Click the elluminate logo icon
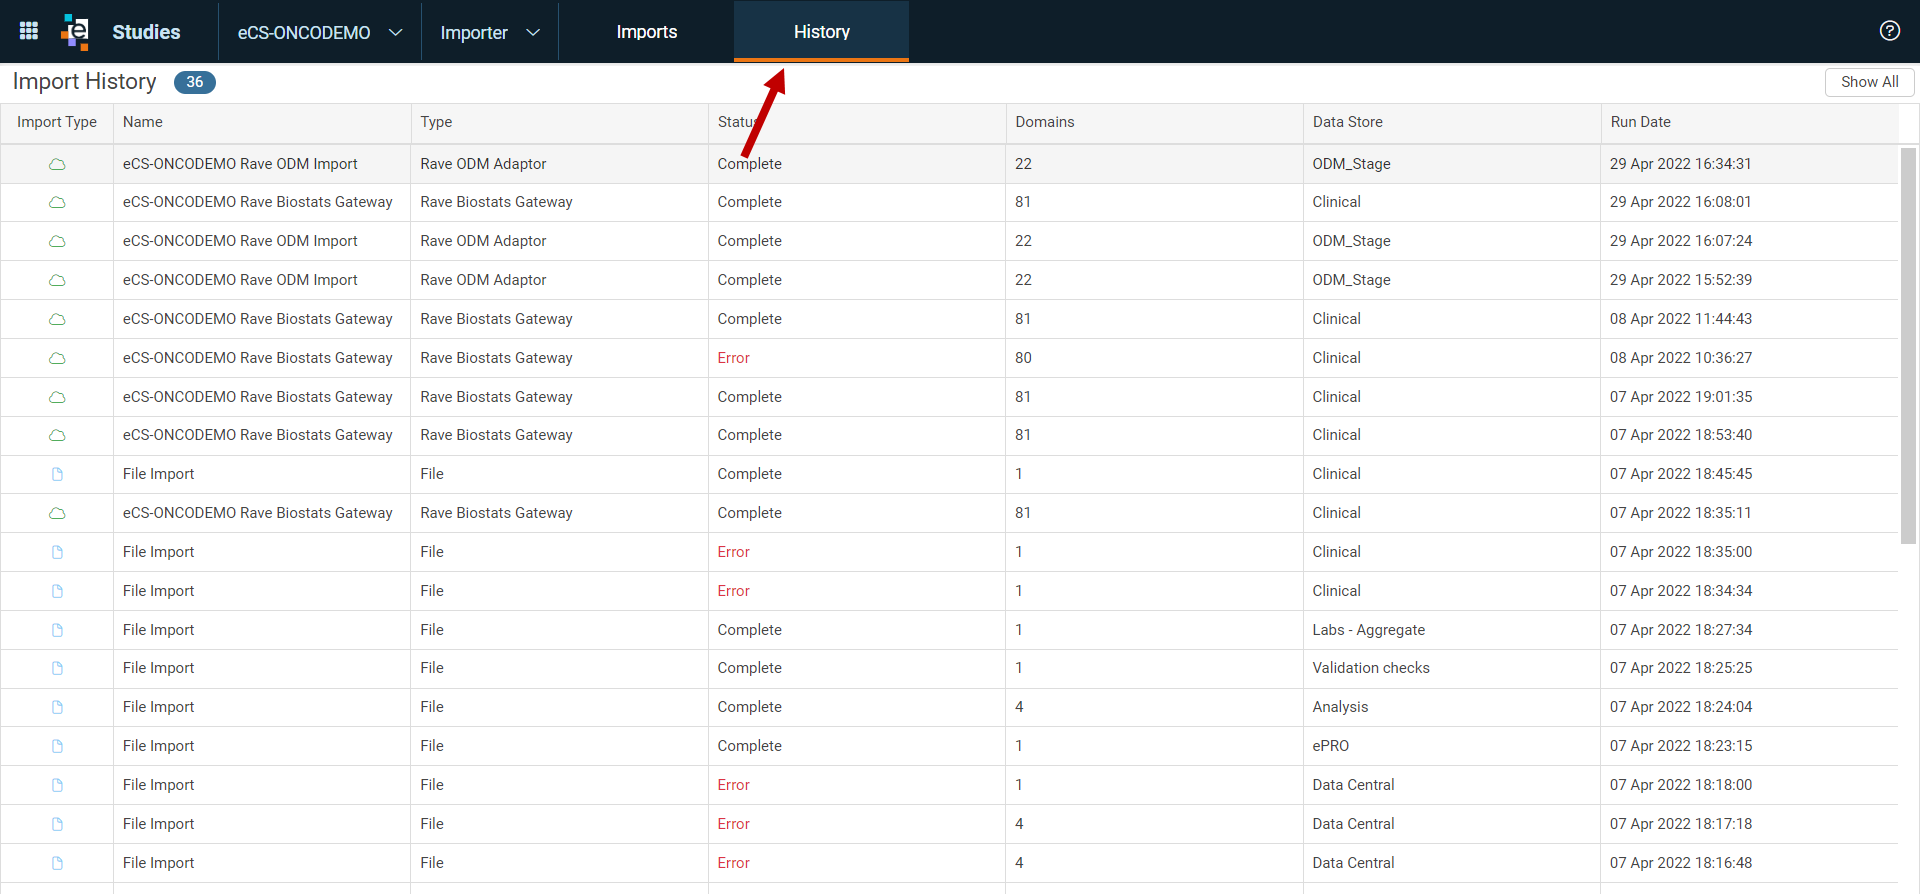This screenshot has width=1920, height=894. [x=75, y=31]
